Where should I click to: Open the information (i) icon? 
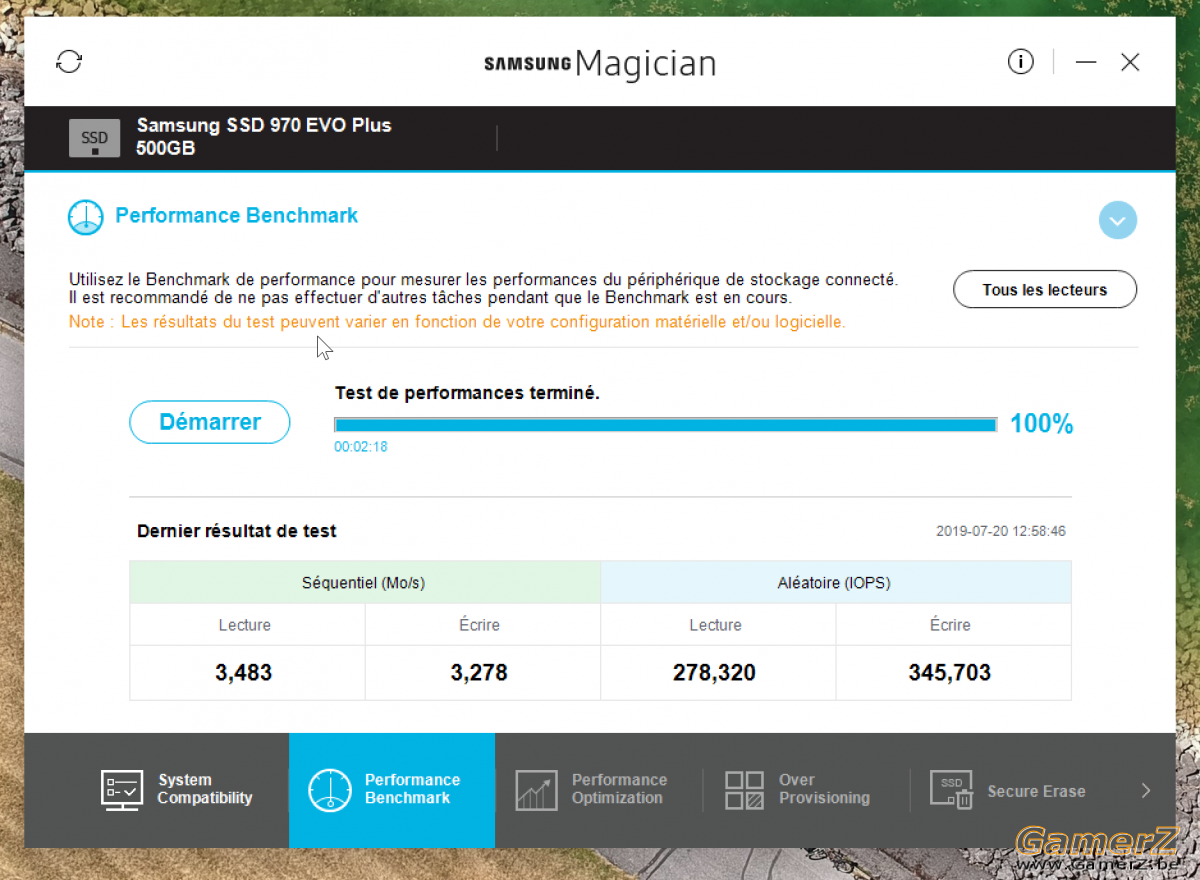pyautogui.click(x=1020, y=62)
